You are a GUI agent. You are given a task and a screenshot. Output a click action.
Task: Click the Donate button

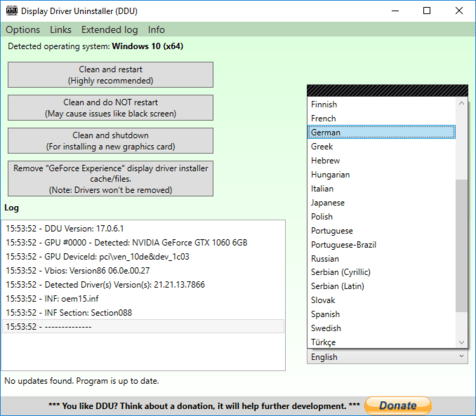398,405
